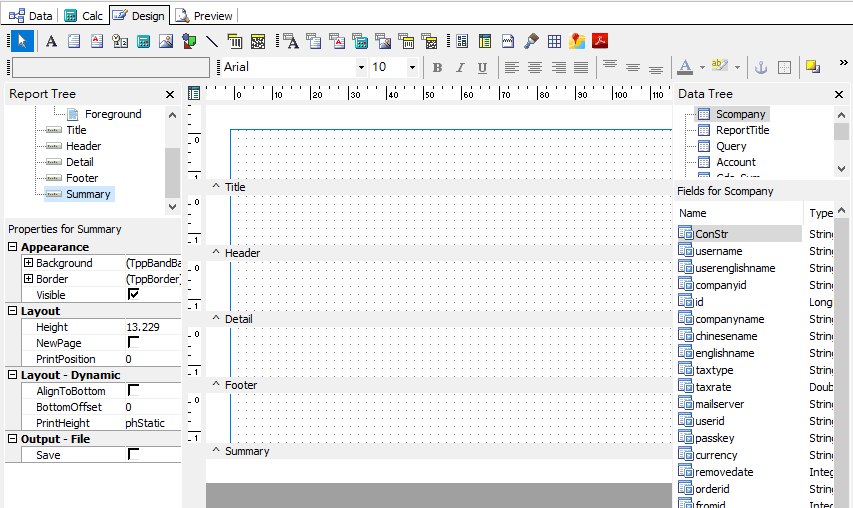Select the RichText component tool
This screenshot has width=853, height=508.
pyautogui.click(x=97, y=41)
